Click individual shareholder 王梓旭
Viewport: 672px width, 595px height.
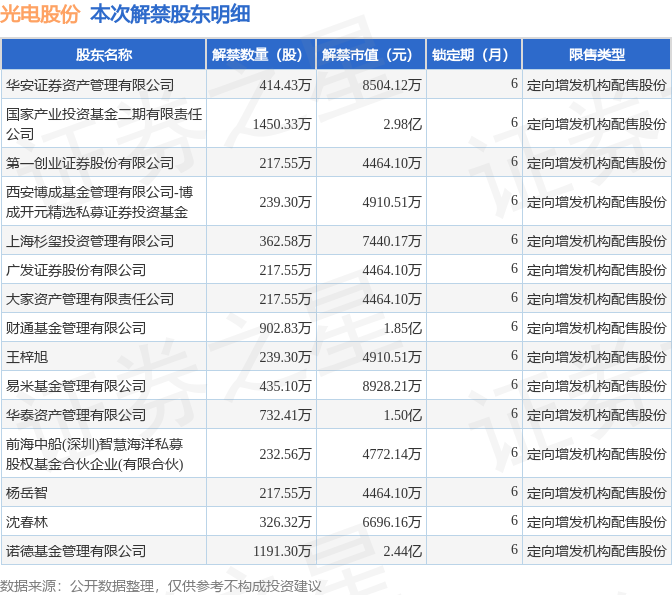[27, 357]
